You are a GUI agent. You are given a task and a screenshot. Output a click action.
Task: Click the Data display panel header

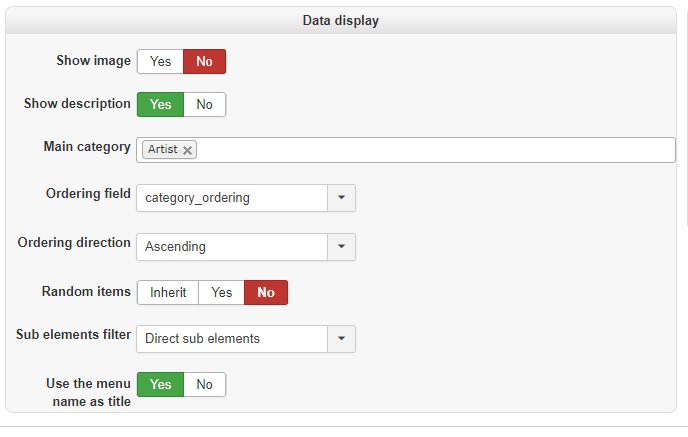coord(341,20)
